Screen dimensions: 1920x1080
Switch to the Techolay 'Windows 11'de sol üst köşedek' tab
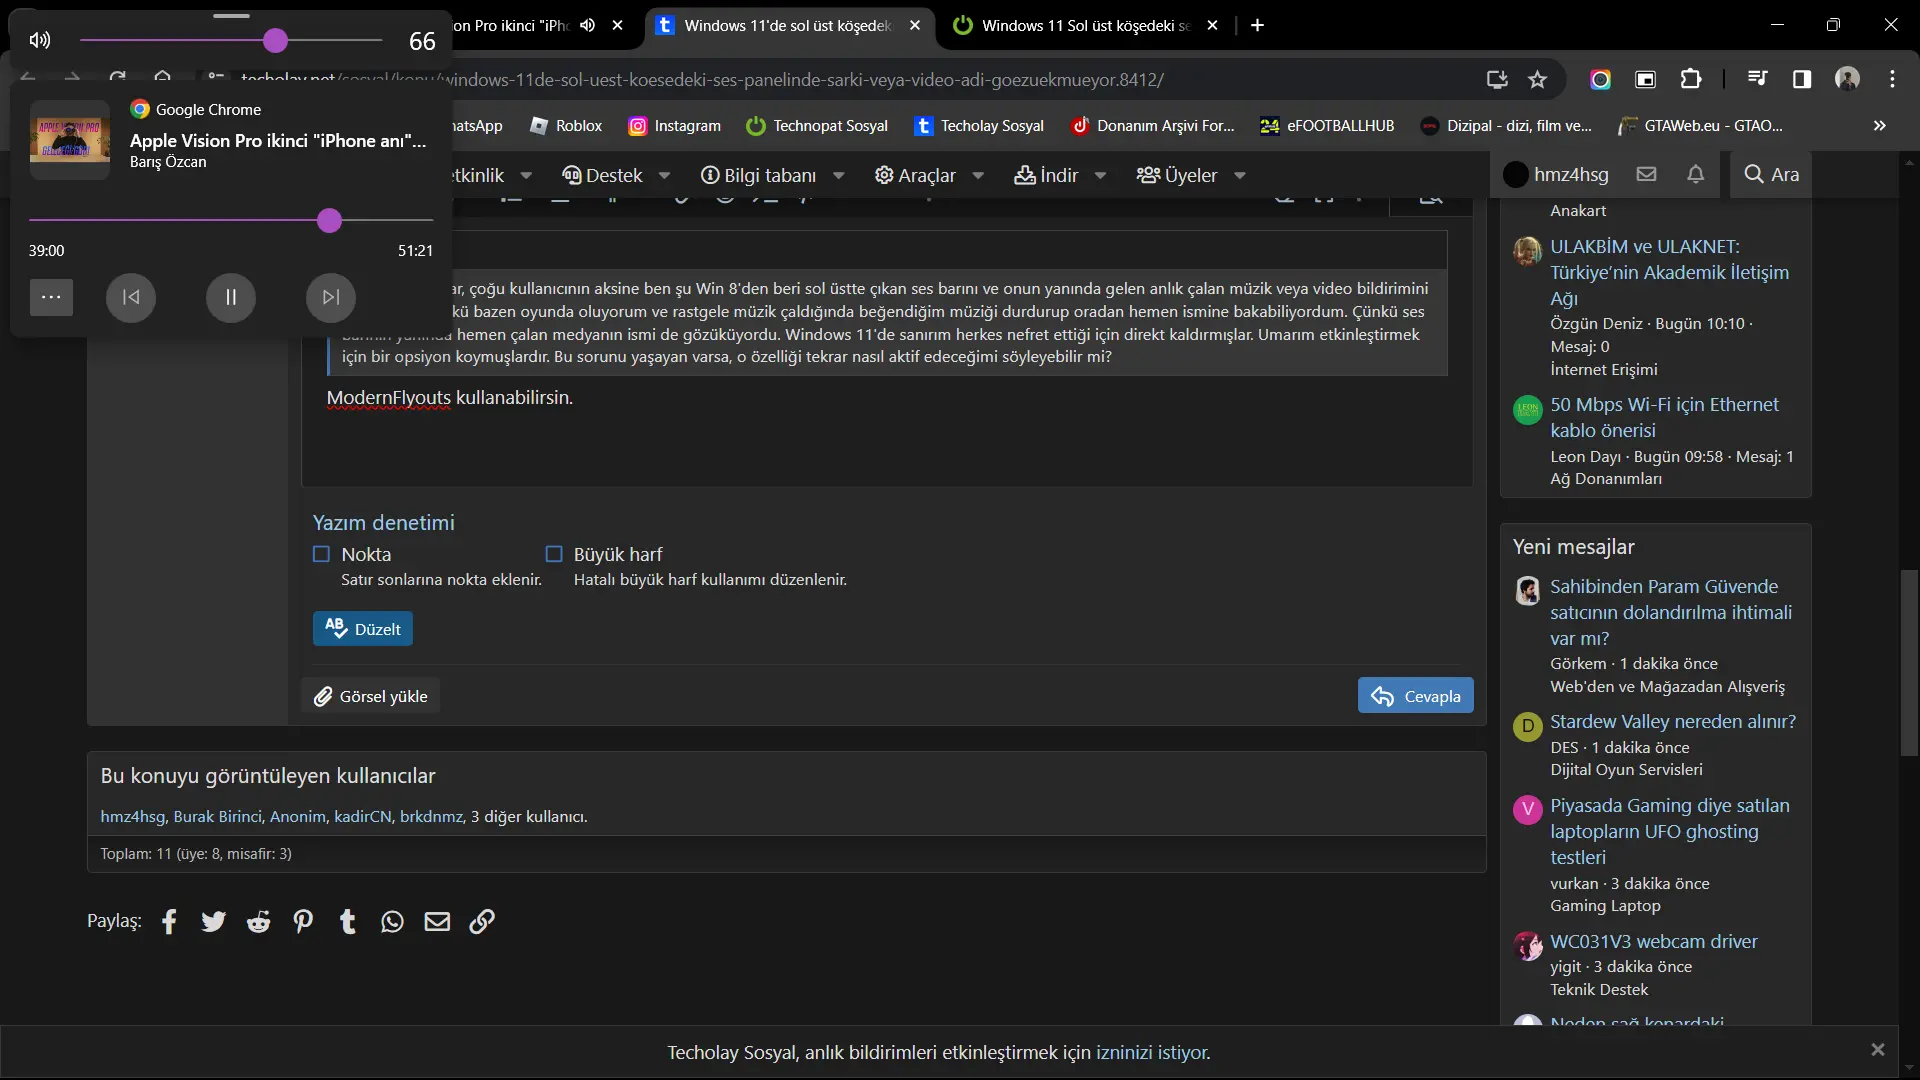789,25
